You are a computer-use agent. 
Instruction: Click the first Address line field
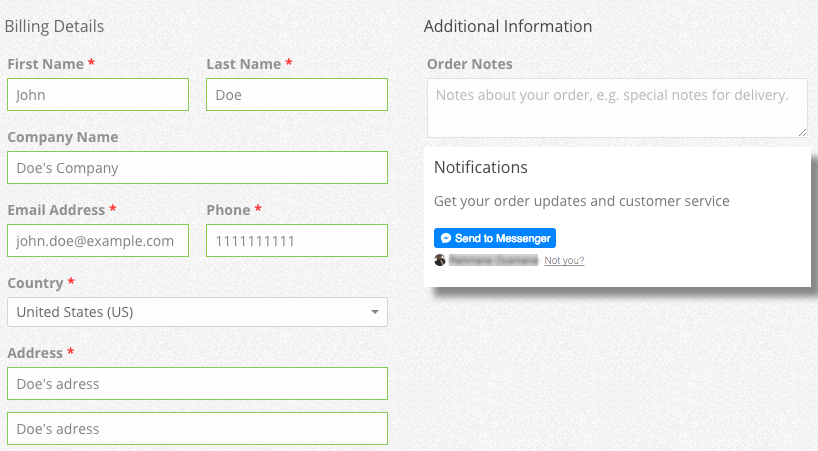[x=197, y=383]
